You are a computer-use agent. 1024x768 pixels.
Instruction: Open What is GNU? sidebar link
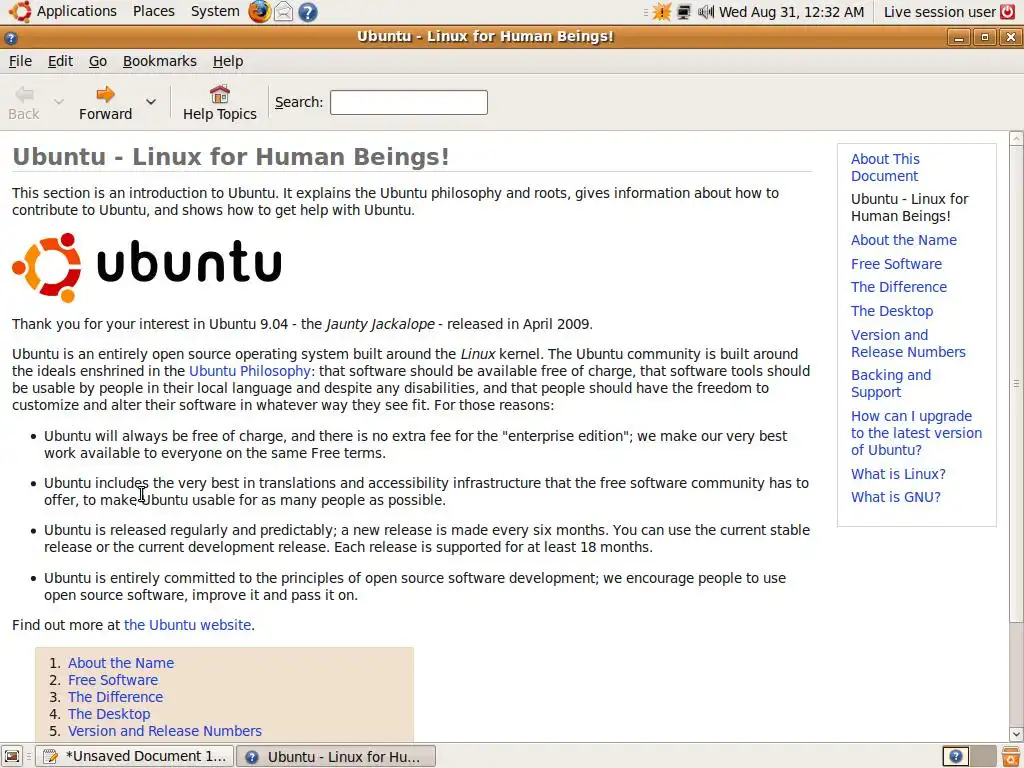tap(895, 497)
